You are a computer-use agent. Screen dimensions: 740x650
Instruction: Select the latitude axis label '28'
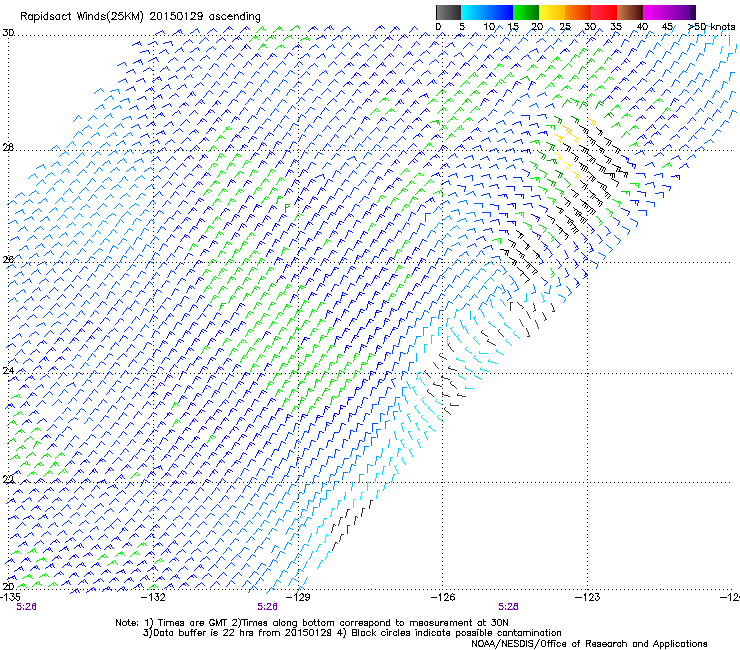coord(8,147)
